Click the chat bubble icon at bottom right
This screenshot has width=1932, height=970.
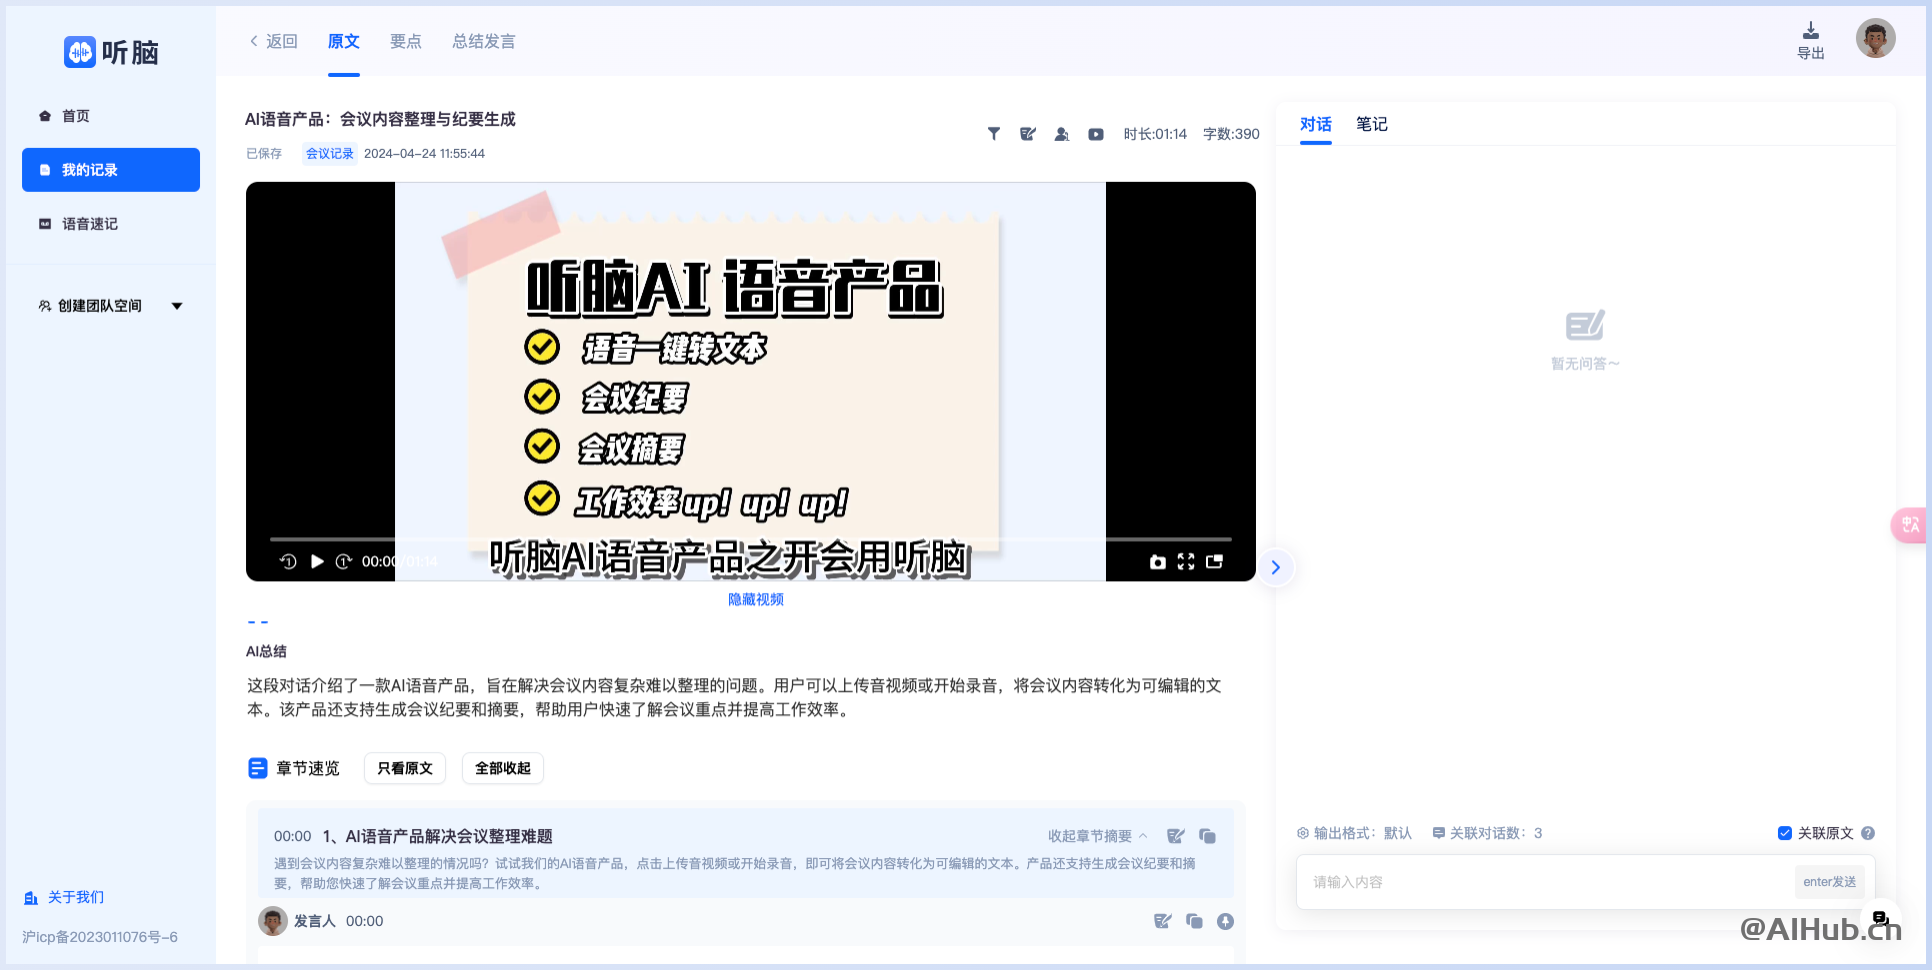click(1880, 918)
